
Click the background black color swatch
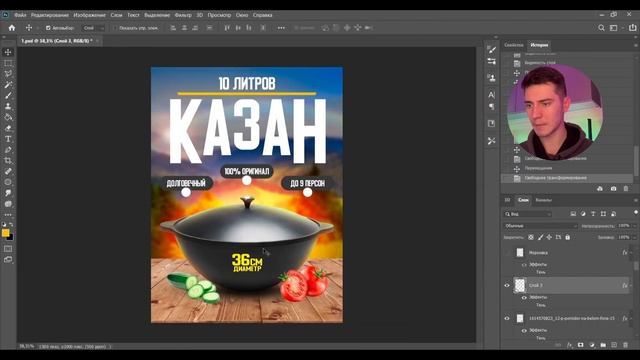coord(11,238)
